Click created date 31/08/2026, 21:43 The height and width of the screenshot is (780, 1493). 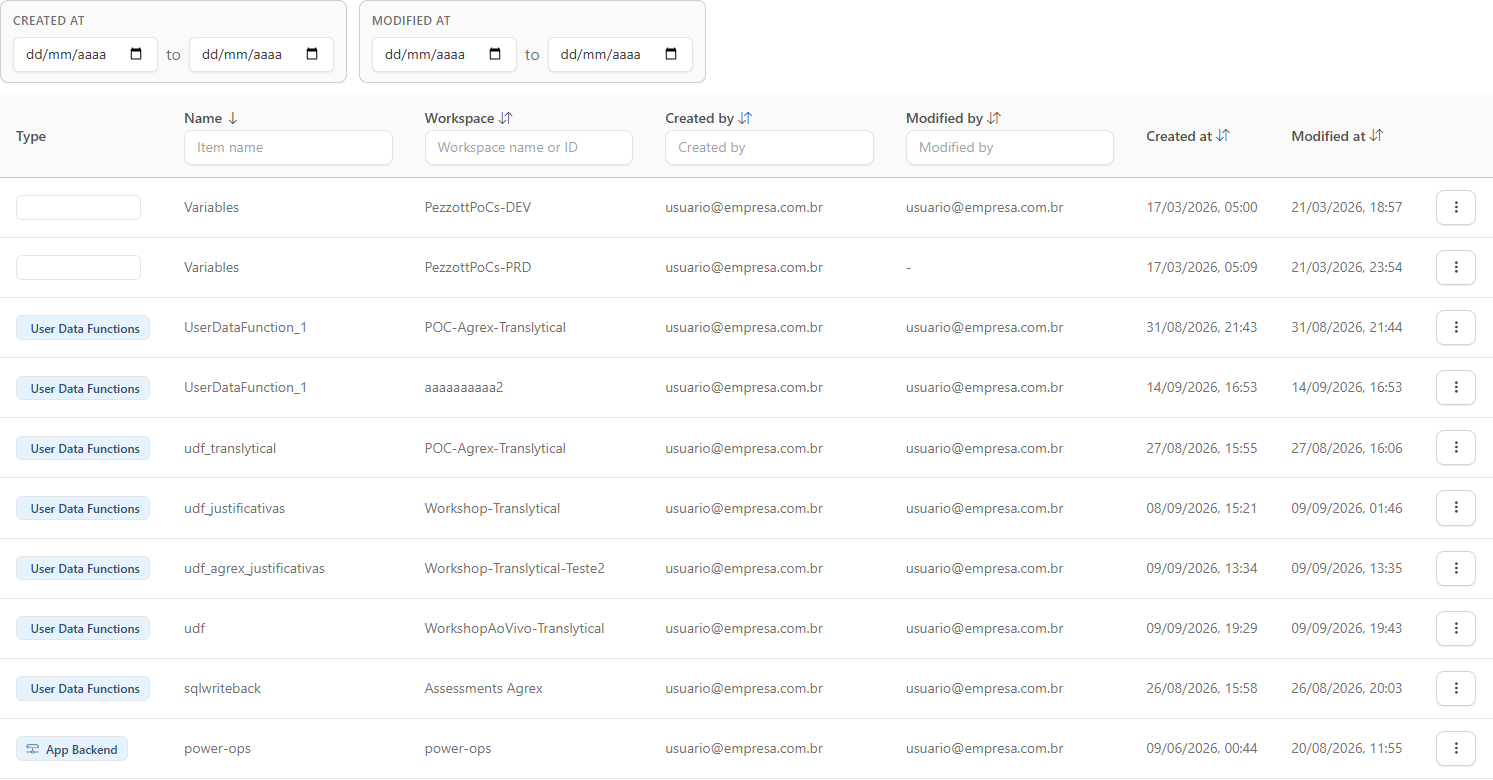click(x=1202, y=327)
